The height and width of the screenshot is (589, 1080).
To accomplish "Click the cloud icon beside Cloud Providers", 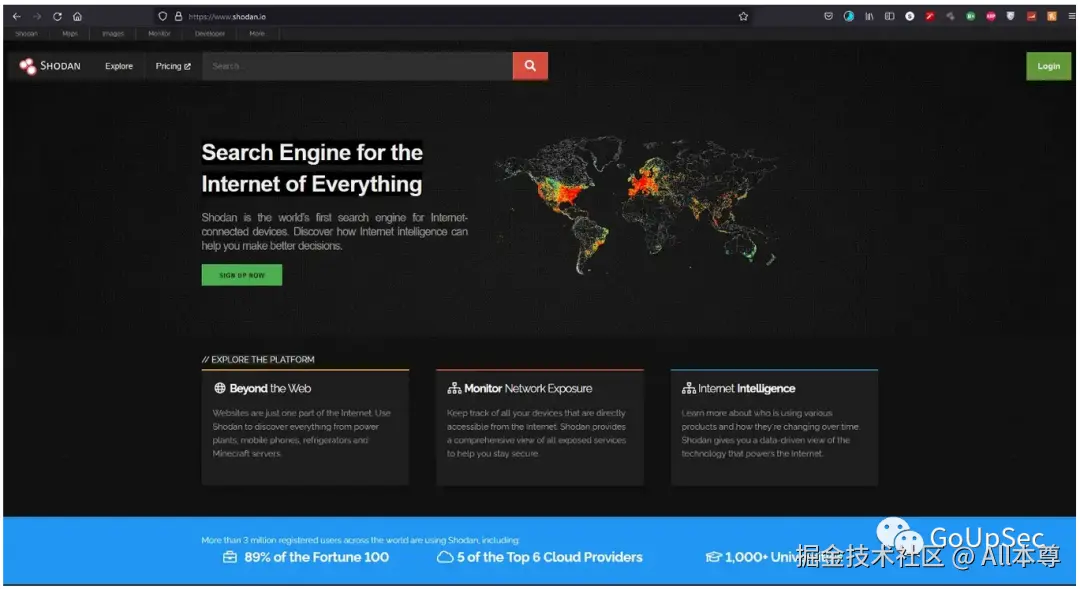I will pos(445,557).
